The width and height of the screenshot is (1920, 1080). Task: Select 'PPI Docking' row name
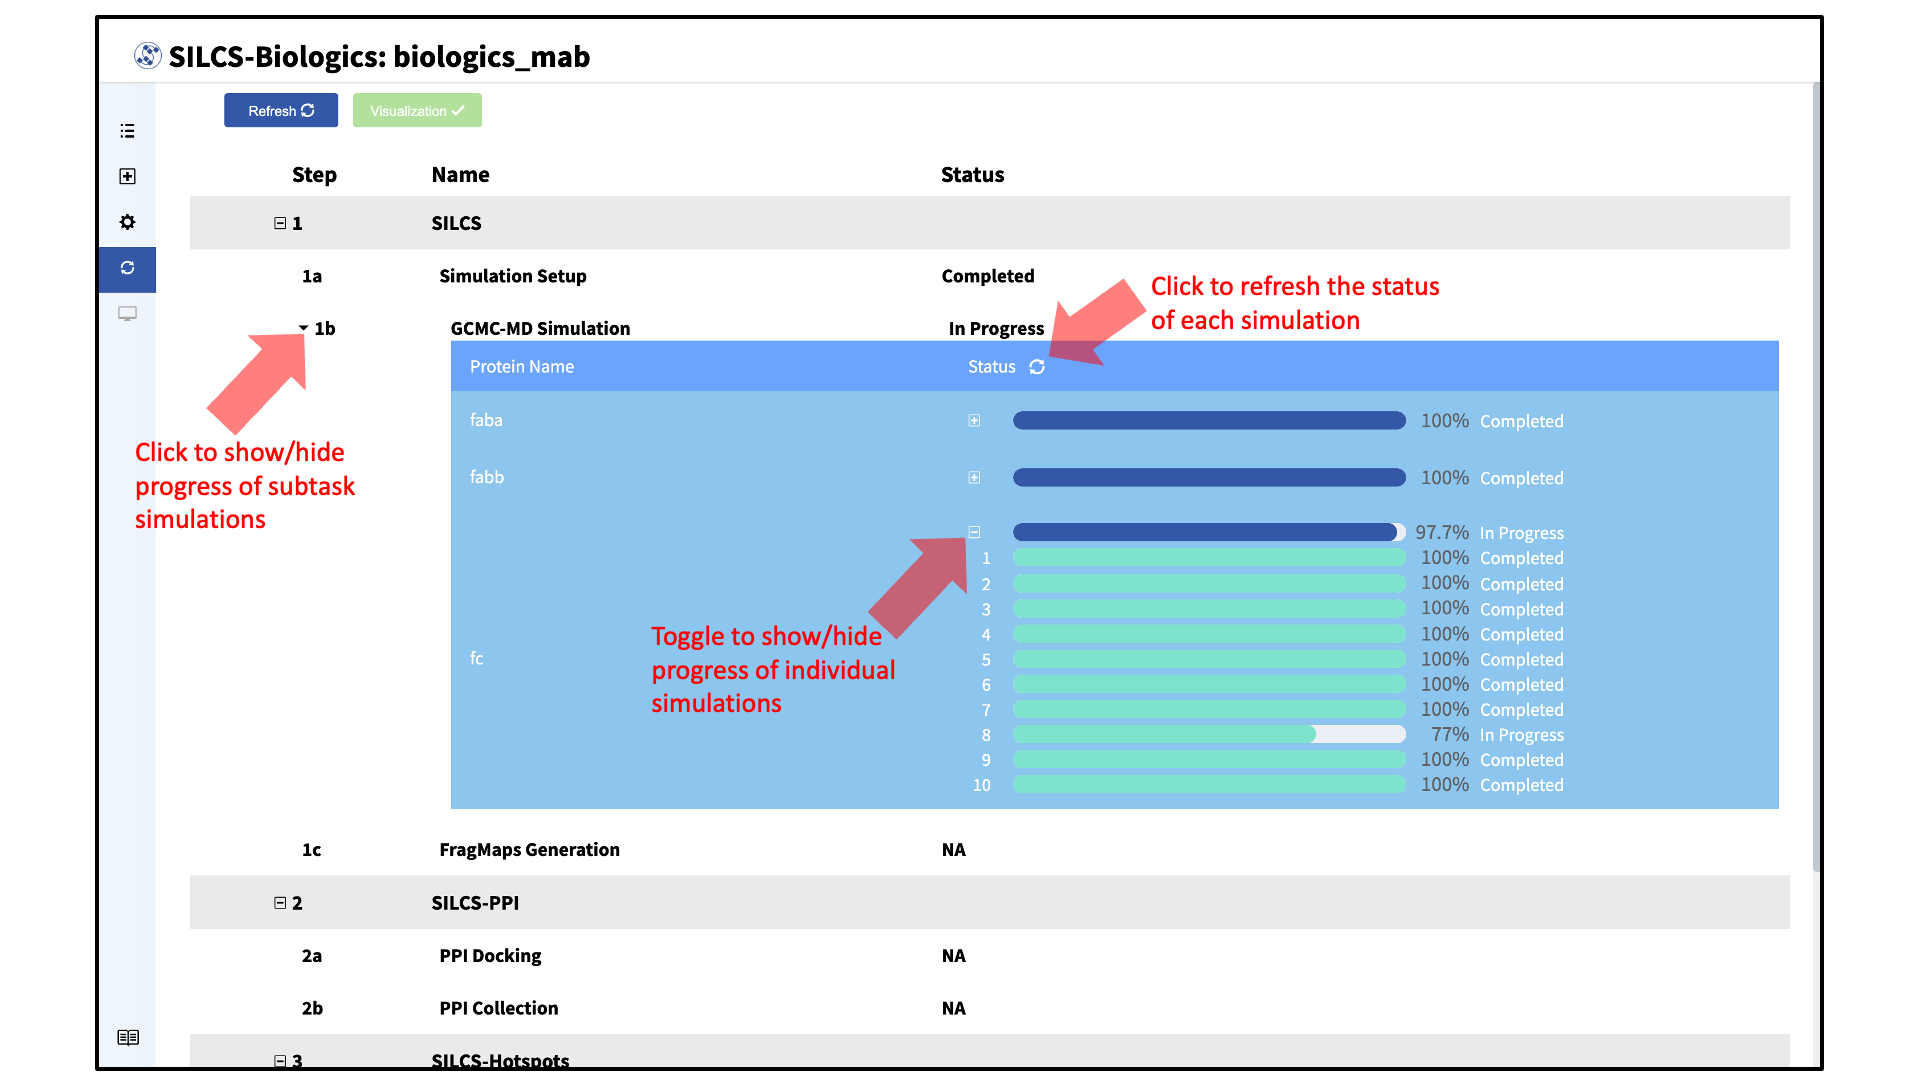[x=490, y=955]
